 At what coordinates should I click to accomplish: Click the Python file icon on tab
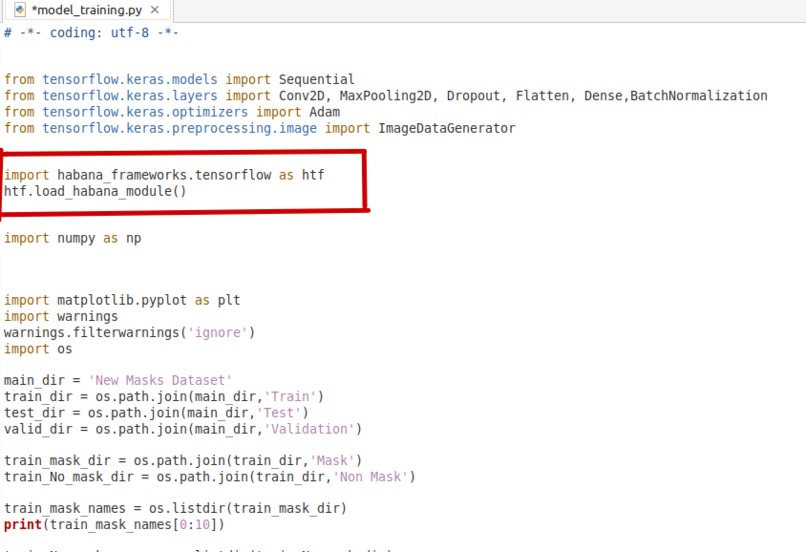click(x=20, y=10)
